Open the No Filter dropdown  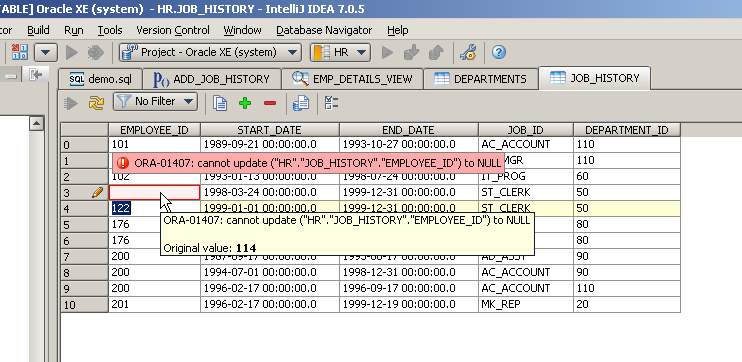(155, 102)
